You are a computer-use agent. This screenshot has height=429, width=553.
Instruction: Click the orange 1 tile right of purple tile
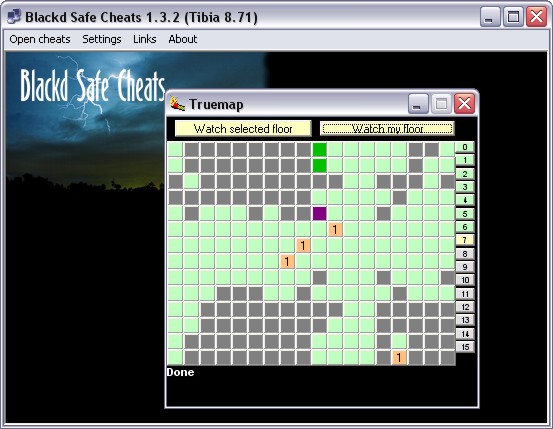(335, 230)
